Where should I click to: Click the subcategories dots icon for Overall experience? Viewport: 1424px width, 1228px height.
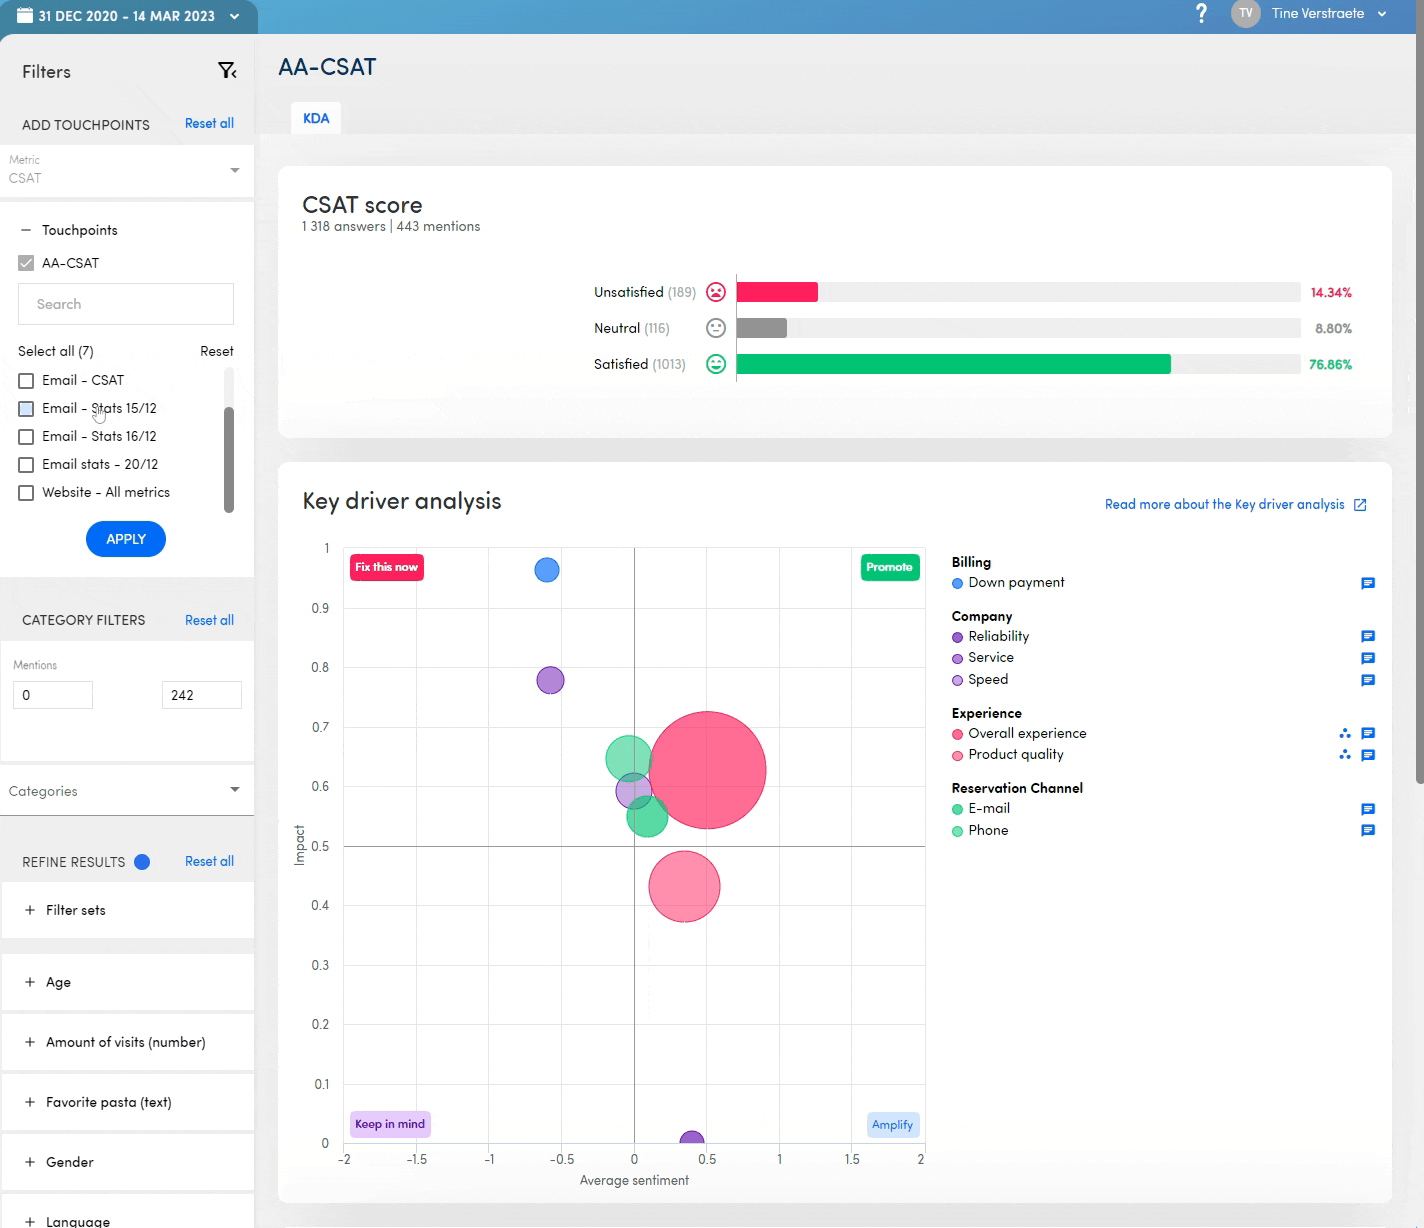click(x=1345, y=734)
